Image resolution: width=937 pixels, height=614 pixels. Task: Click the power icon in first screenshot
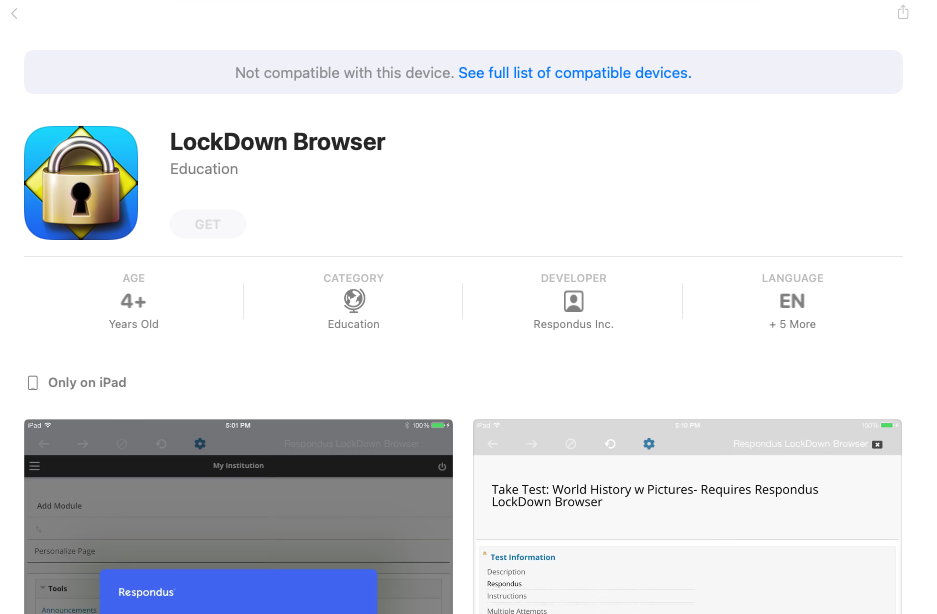(442, 466)
